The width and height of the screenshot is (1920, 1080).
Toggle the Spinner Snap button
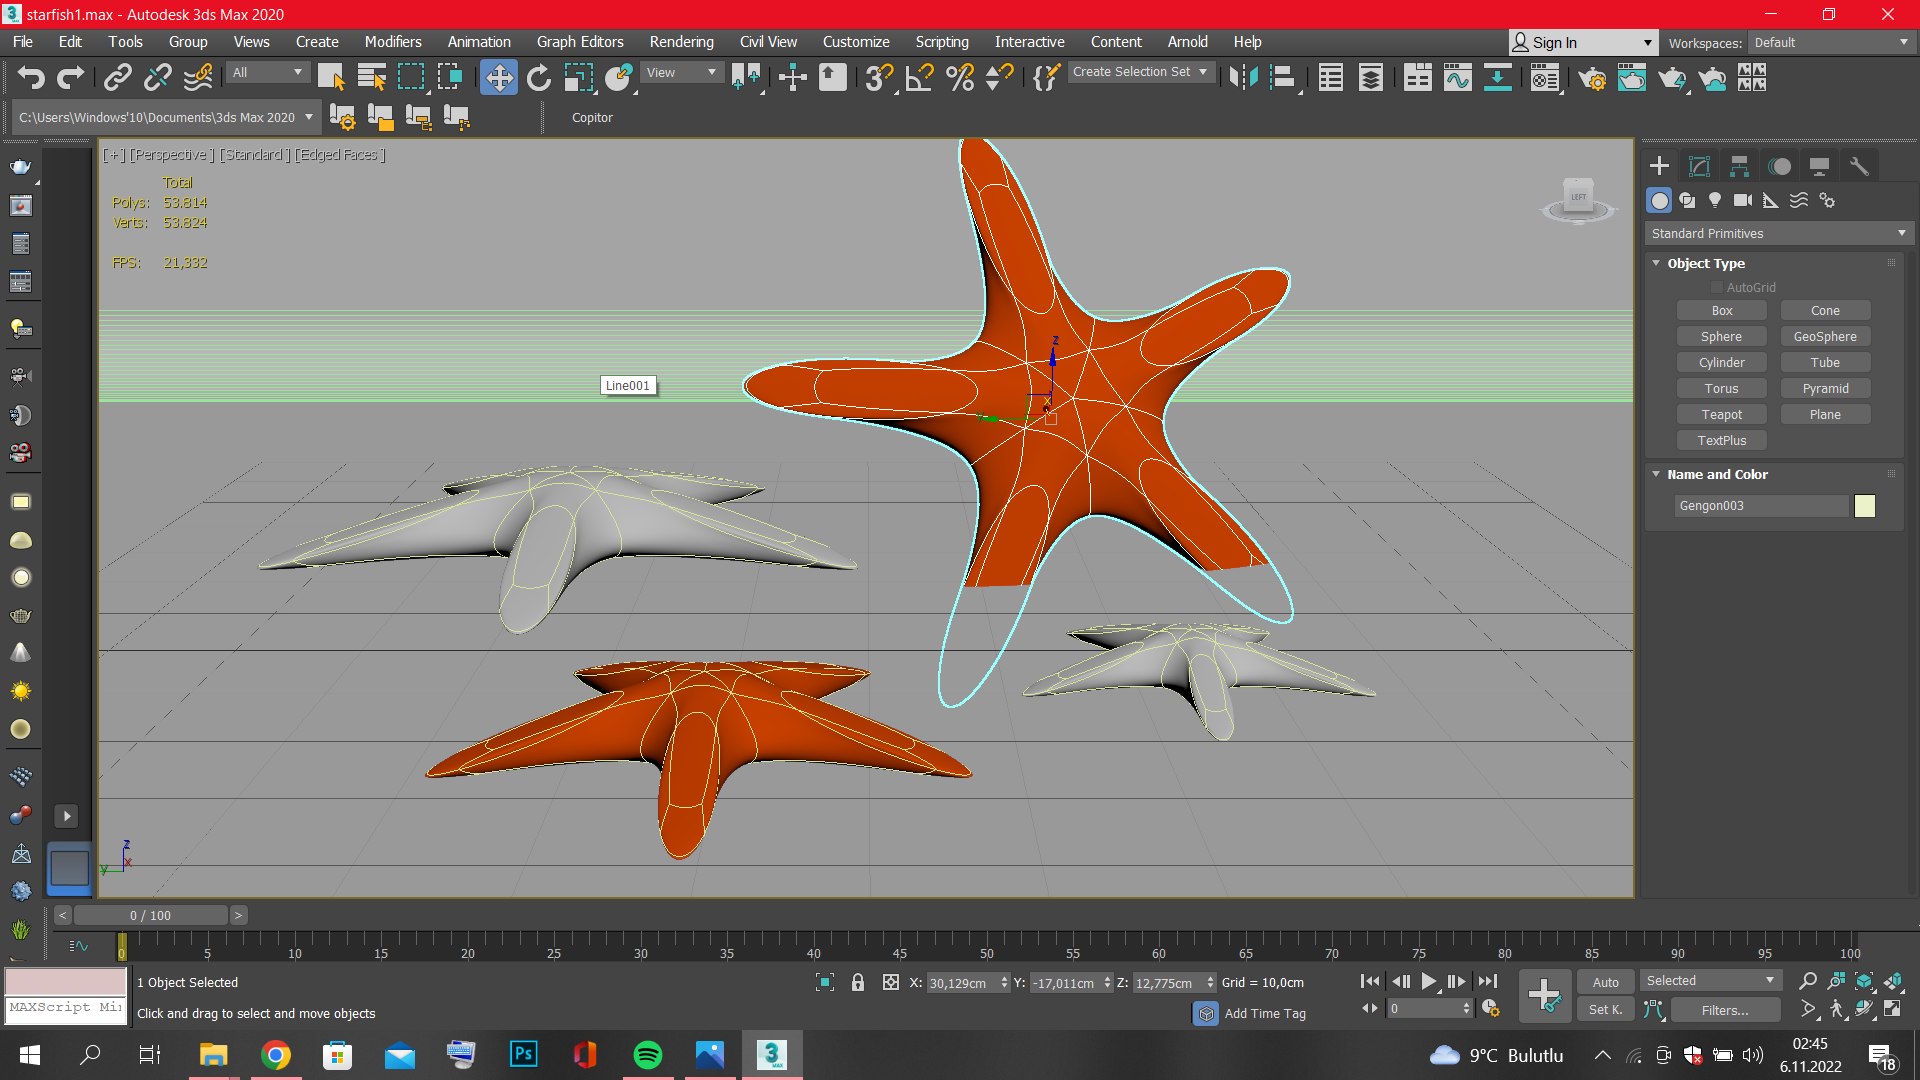(x=999, y=77)
